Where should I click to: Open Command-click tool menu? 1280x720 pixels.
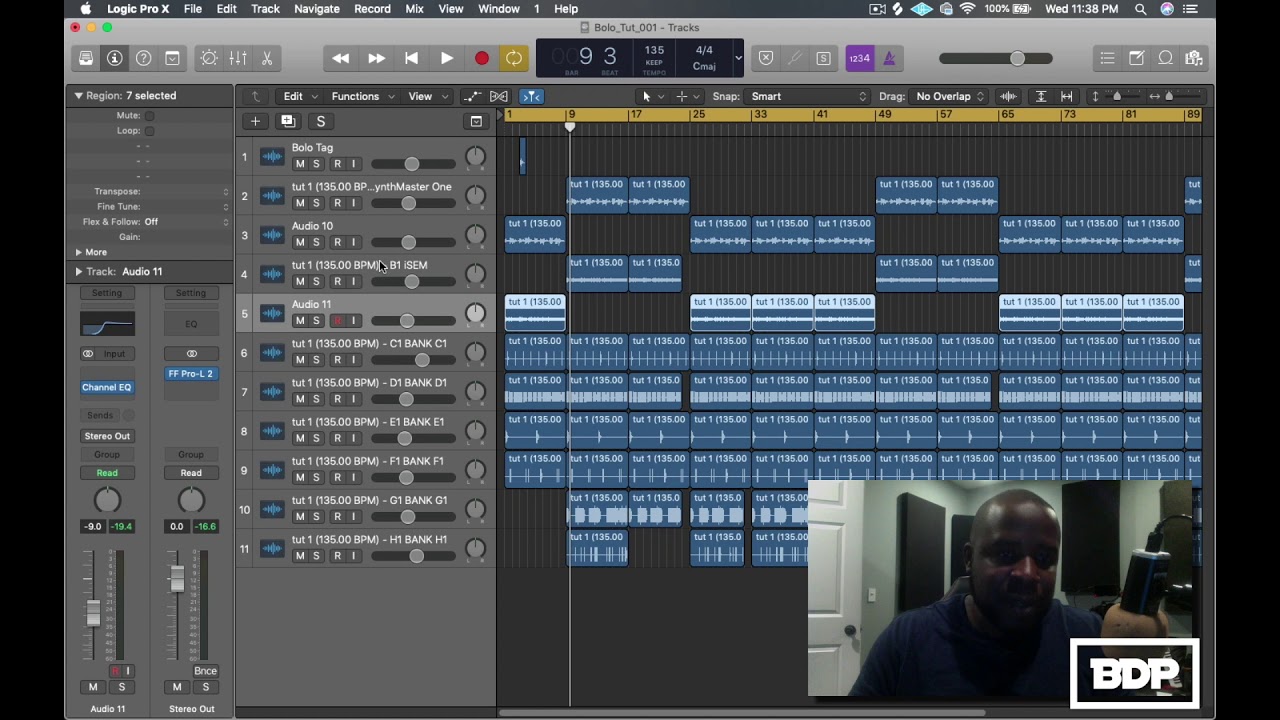pyautogui.click(x=687, y=96)
